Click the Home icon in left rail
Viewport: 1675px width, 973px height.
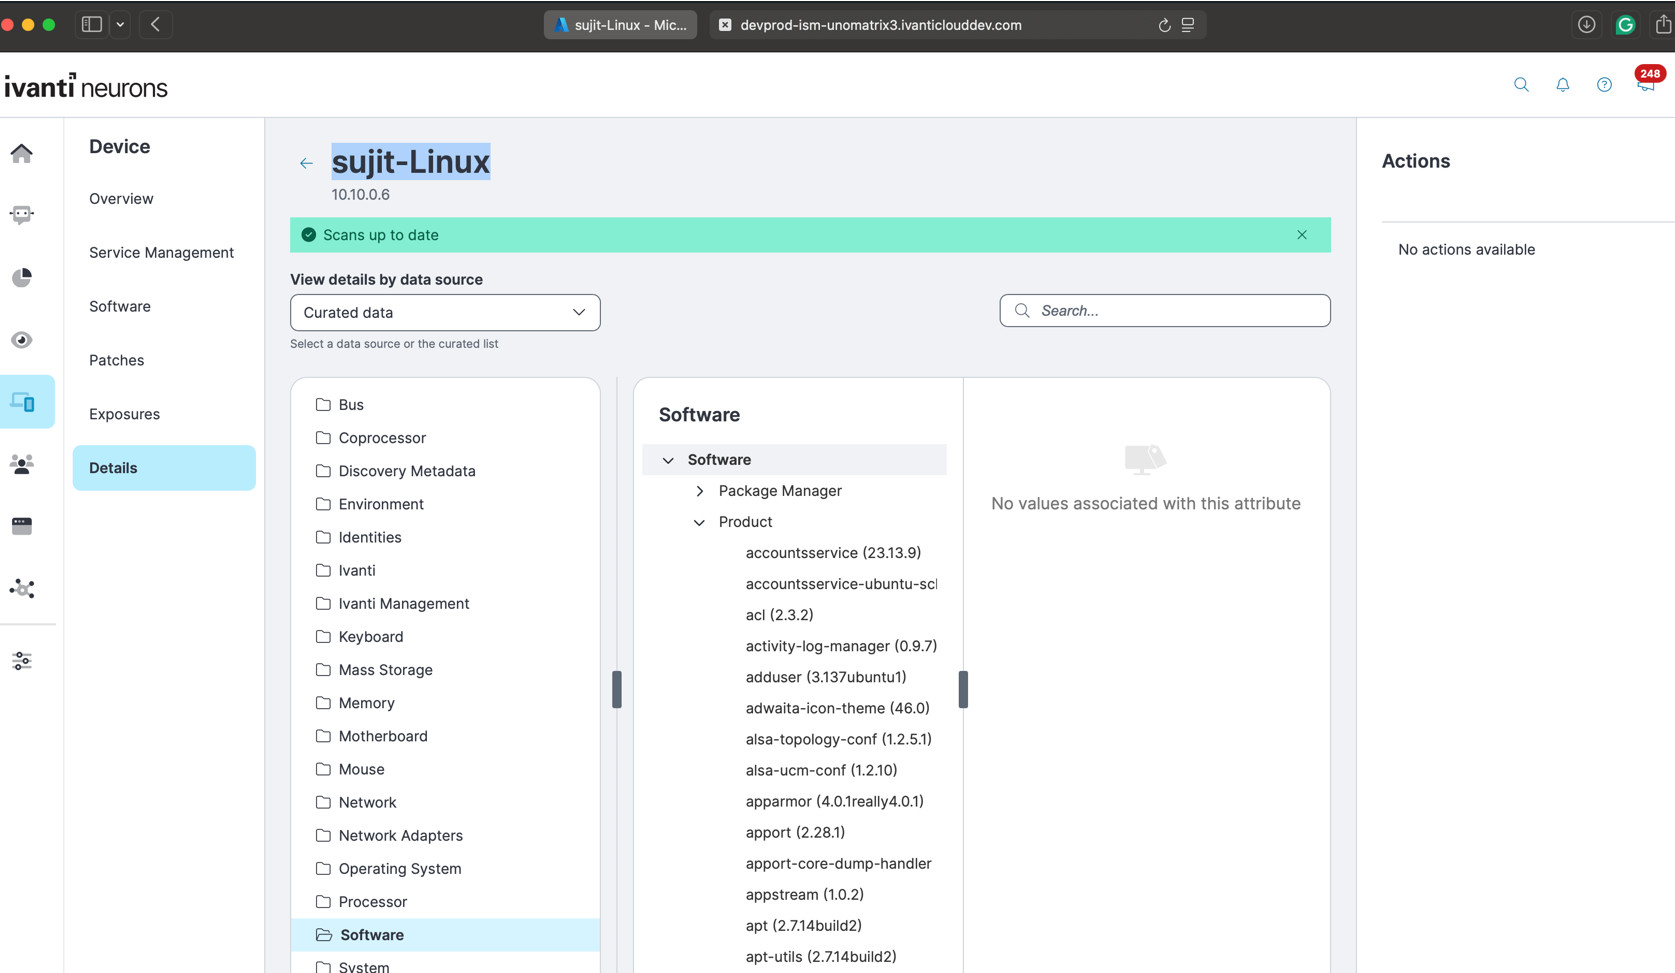(x=22, y=153)
